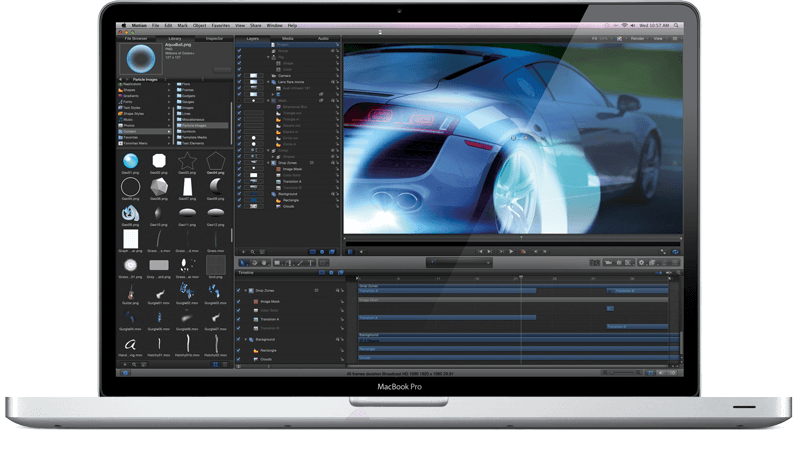
Task: Select the arrow Select/Transform tool
Action: coord(243,263)
